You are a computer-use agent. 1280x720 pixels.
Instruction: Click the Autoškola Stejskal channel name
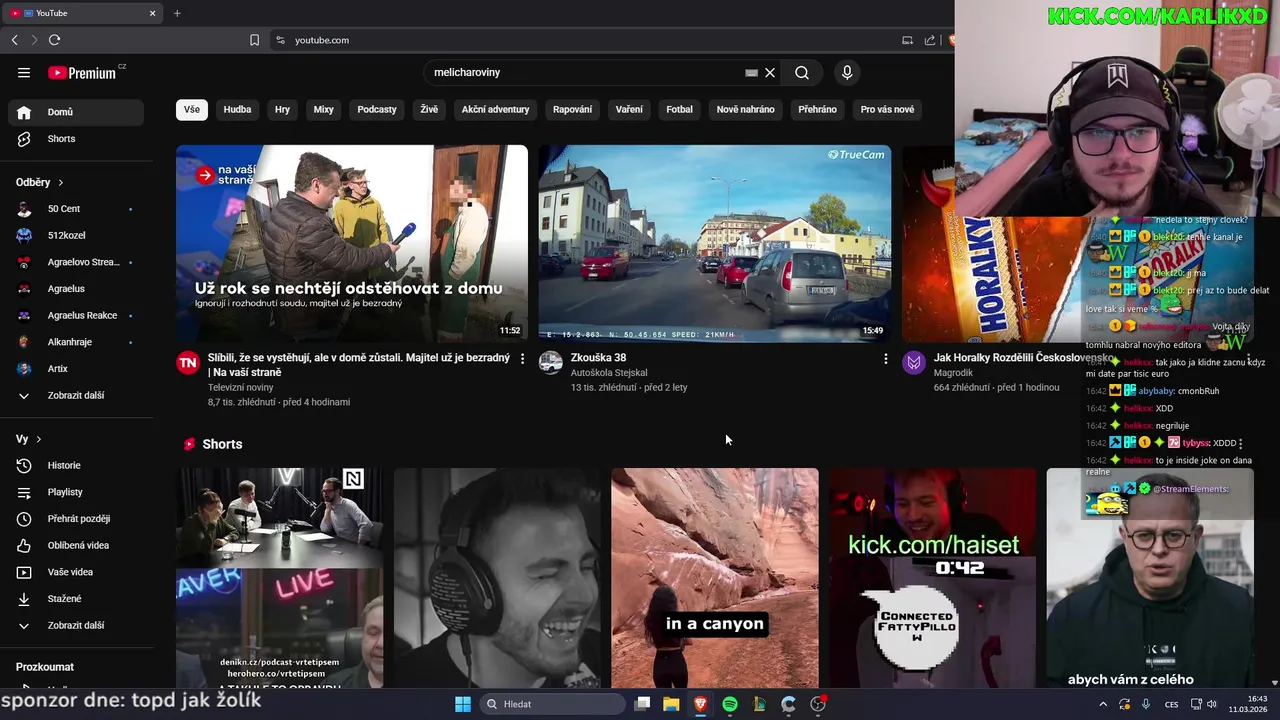(609, 373)
